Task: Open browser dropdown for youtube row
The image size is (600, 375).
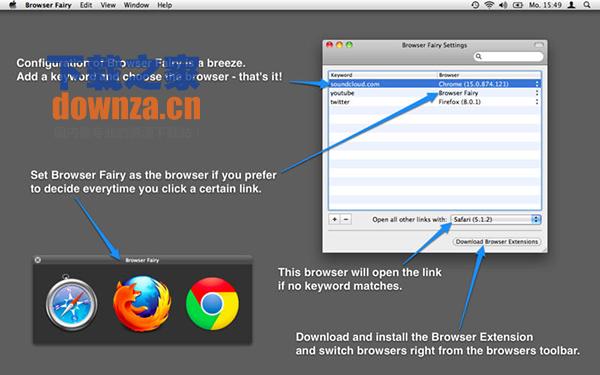Action: pos(537,93)
